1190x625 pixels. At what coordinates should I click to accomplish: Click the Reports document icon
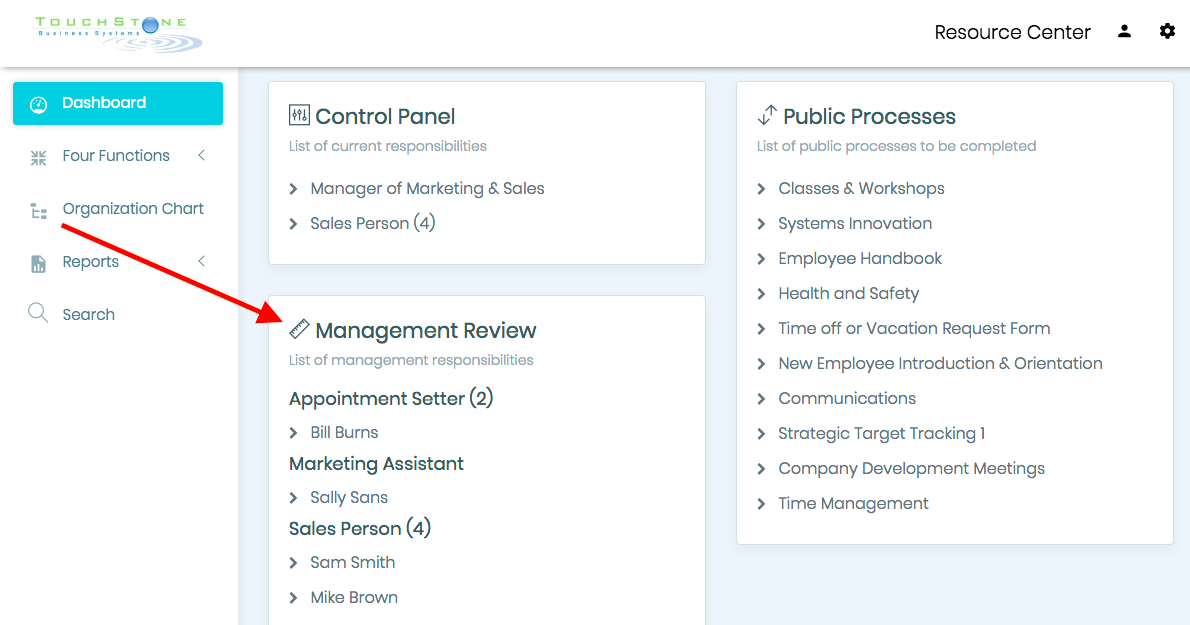[38, 263]
